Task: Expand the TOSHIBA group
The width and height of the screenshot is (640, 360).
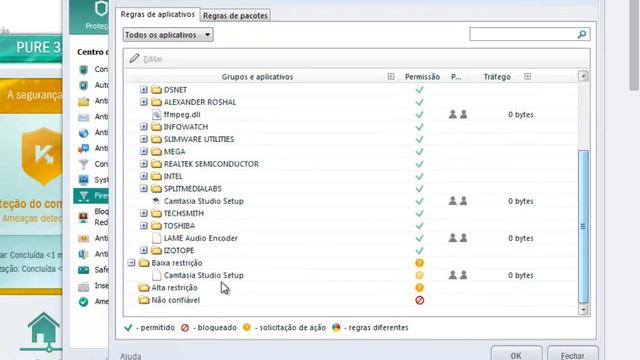Action: click(144, 225)
